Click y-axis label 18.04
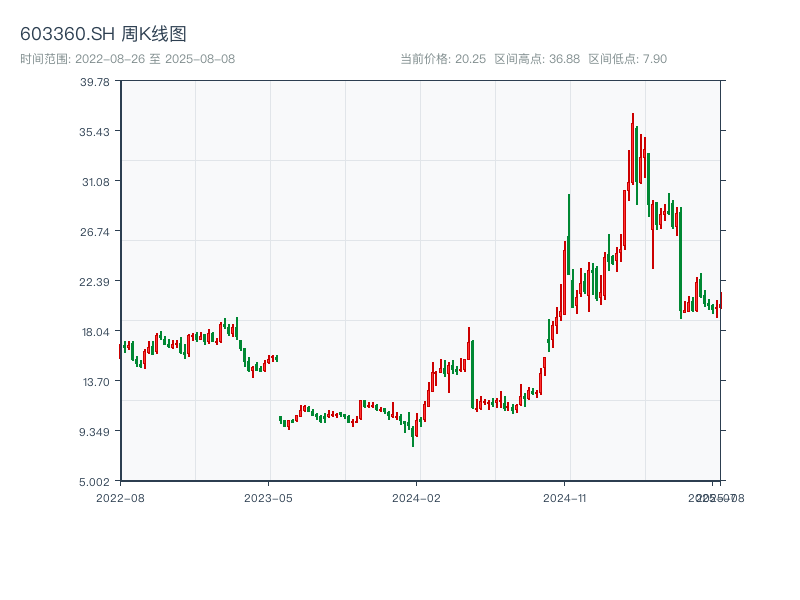 point(95,332)
